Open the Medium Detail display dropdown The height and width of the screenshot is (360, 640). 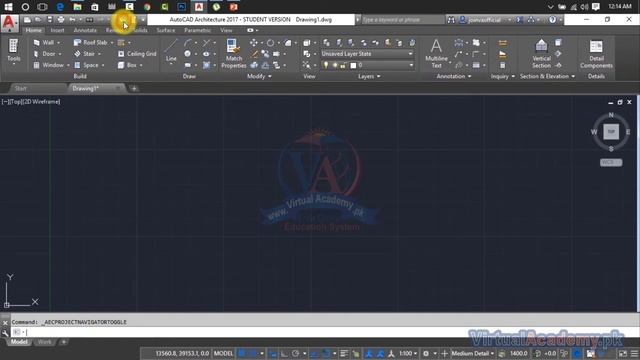(x=473, y=353)
